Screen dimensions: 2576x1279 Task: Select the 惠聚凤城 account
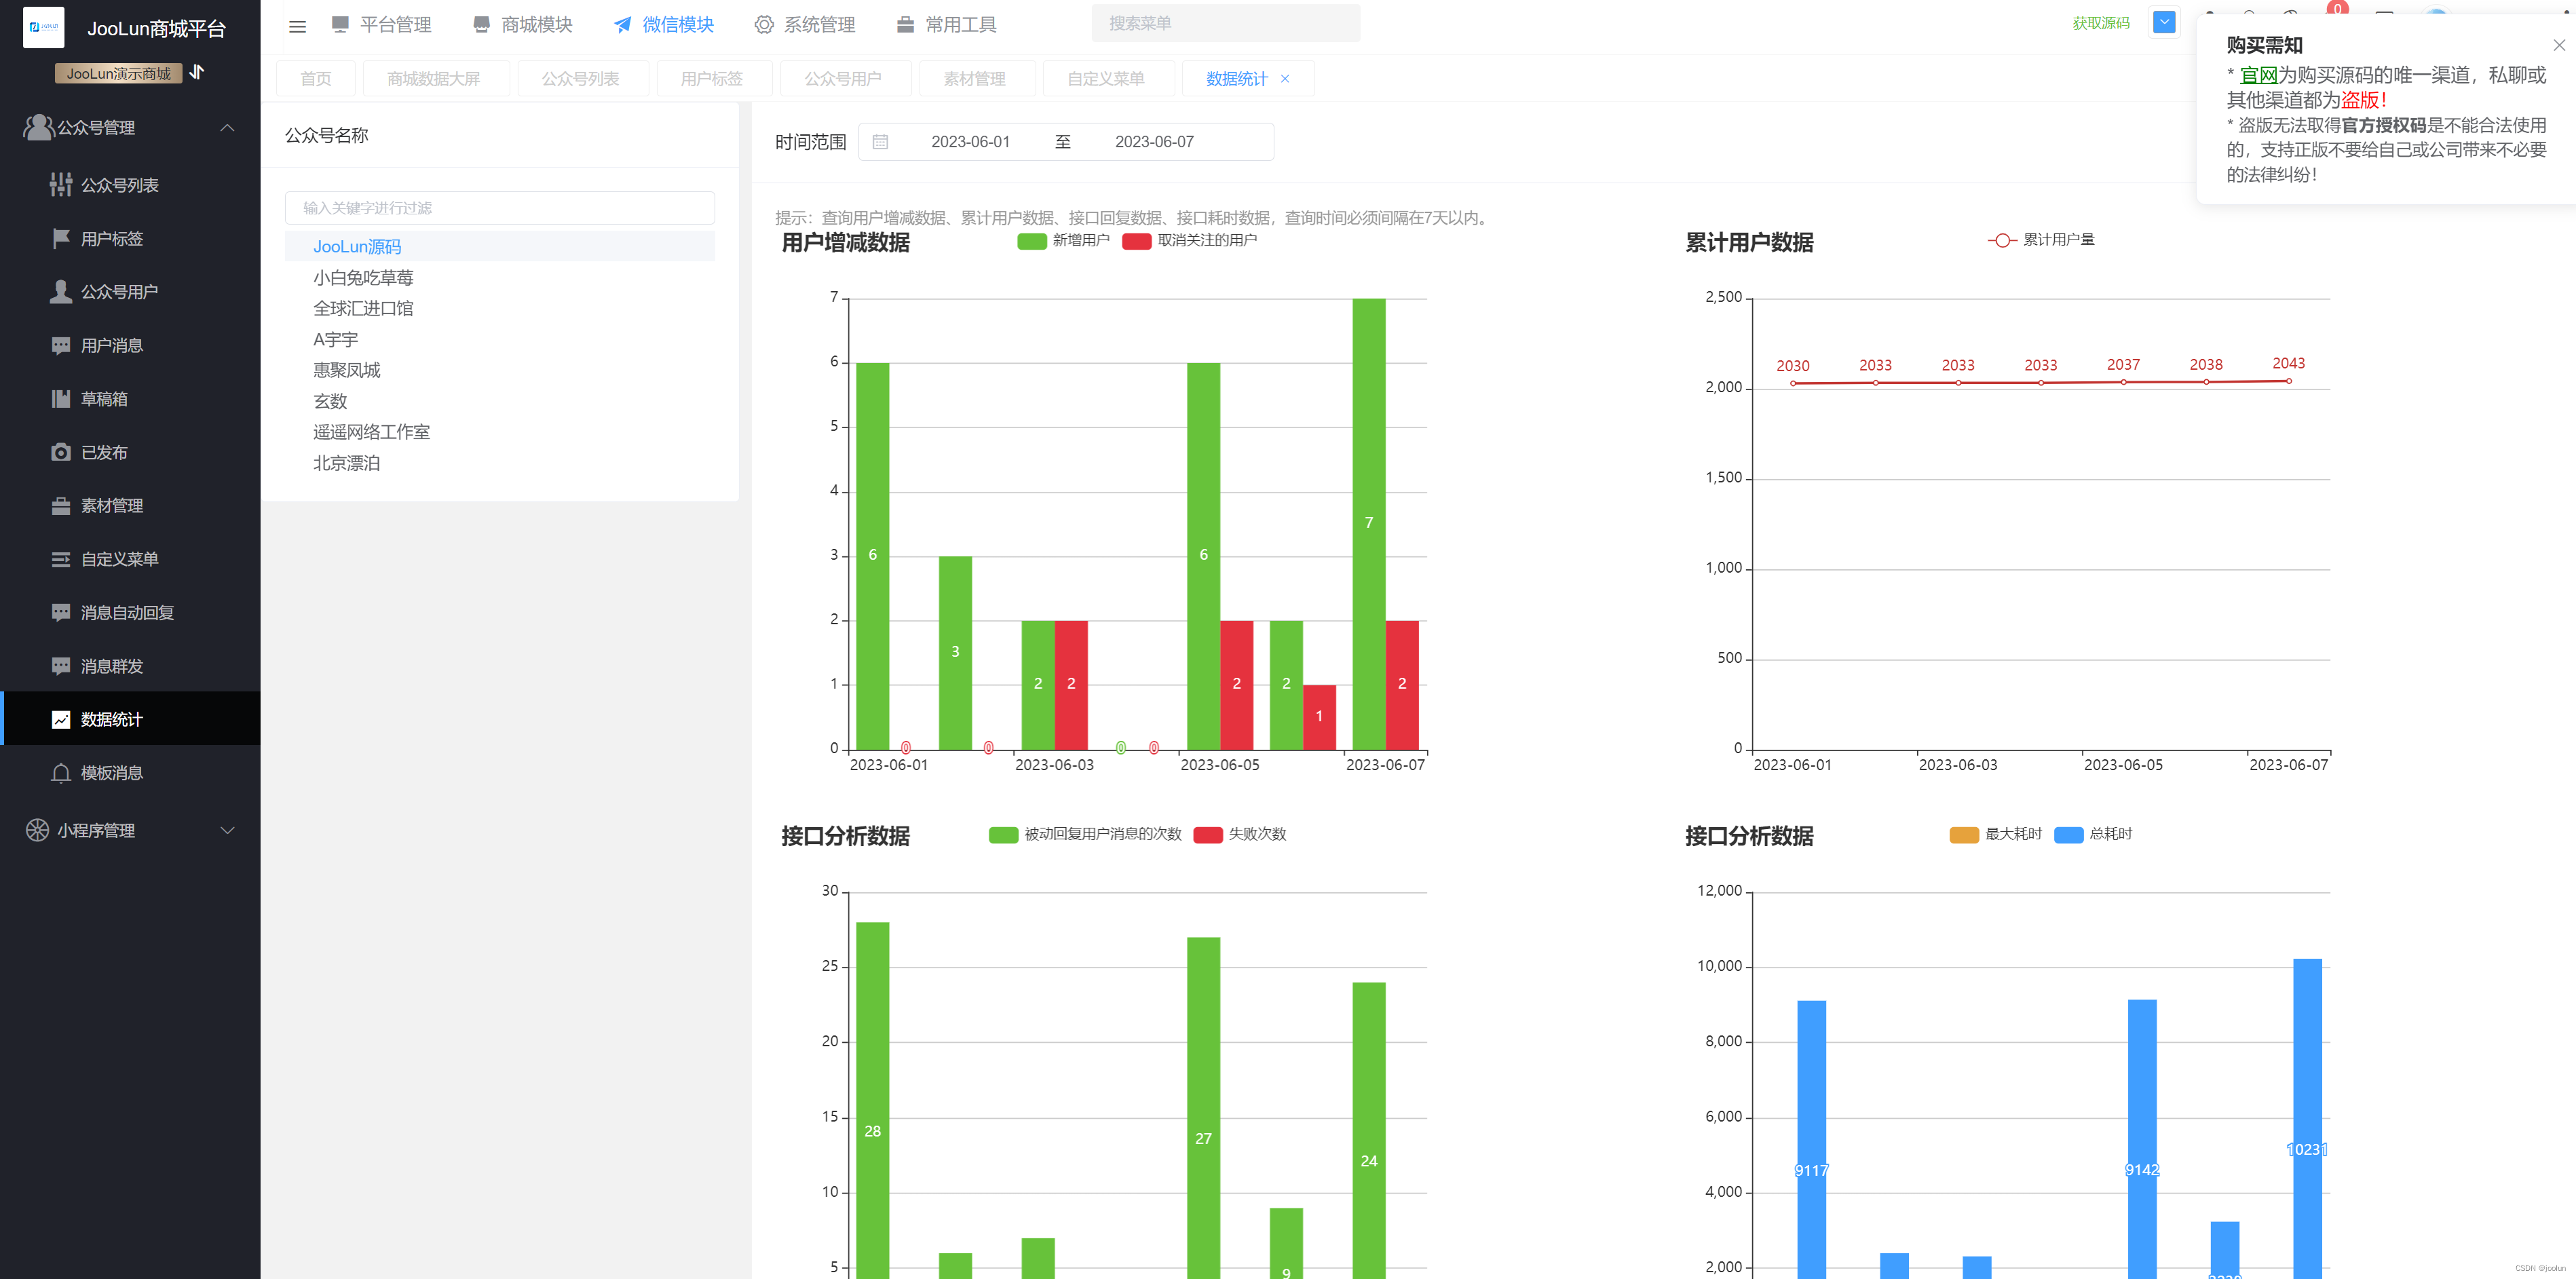click(x=500, y=370)
